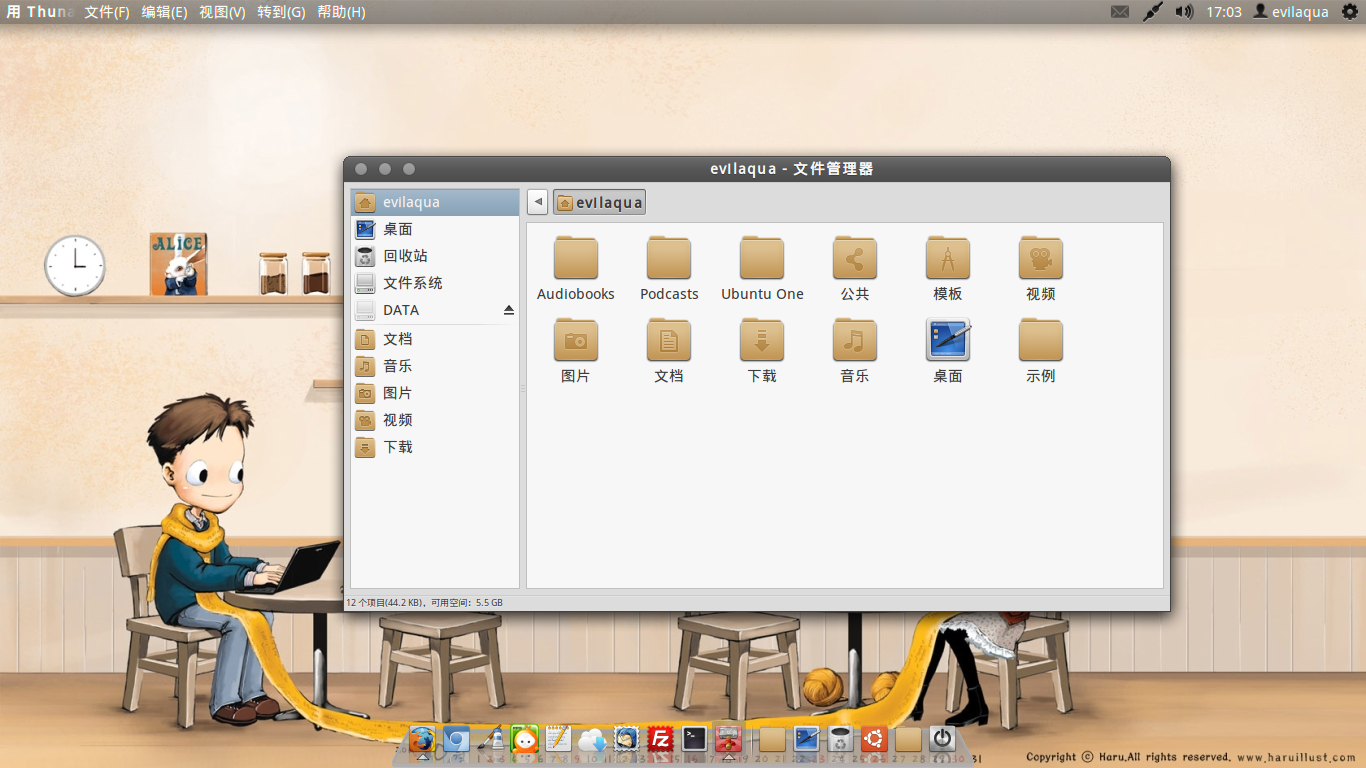Open 回收站 trash in sidebar
The height and width of the screenshot is (768, 1366).
pos(435,256)
